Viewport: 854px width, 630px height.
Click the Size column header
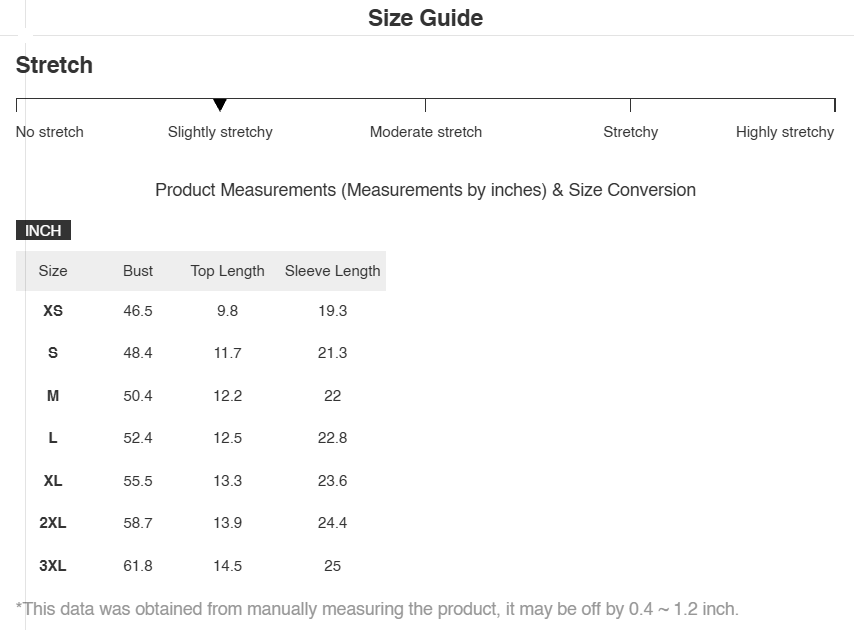click(53, 271)
